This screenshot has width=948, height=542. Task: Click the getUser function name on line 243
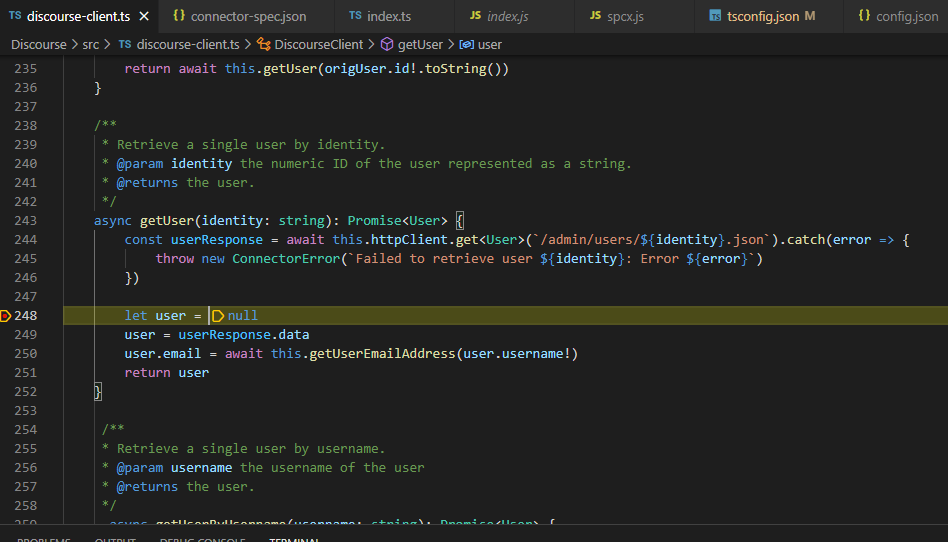click(167, 220)
